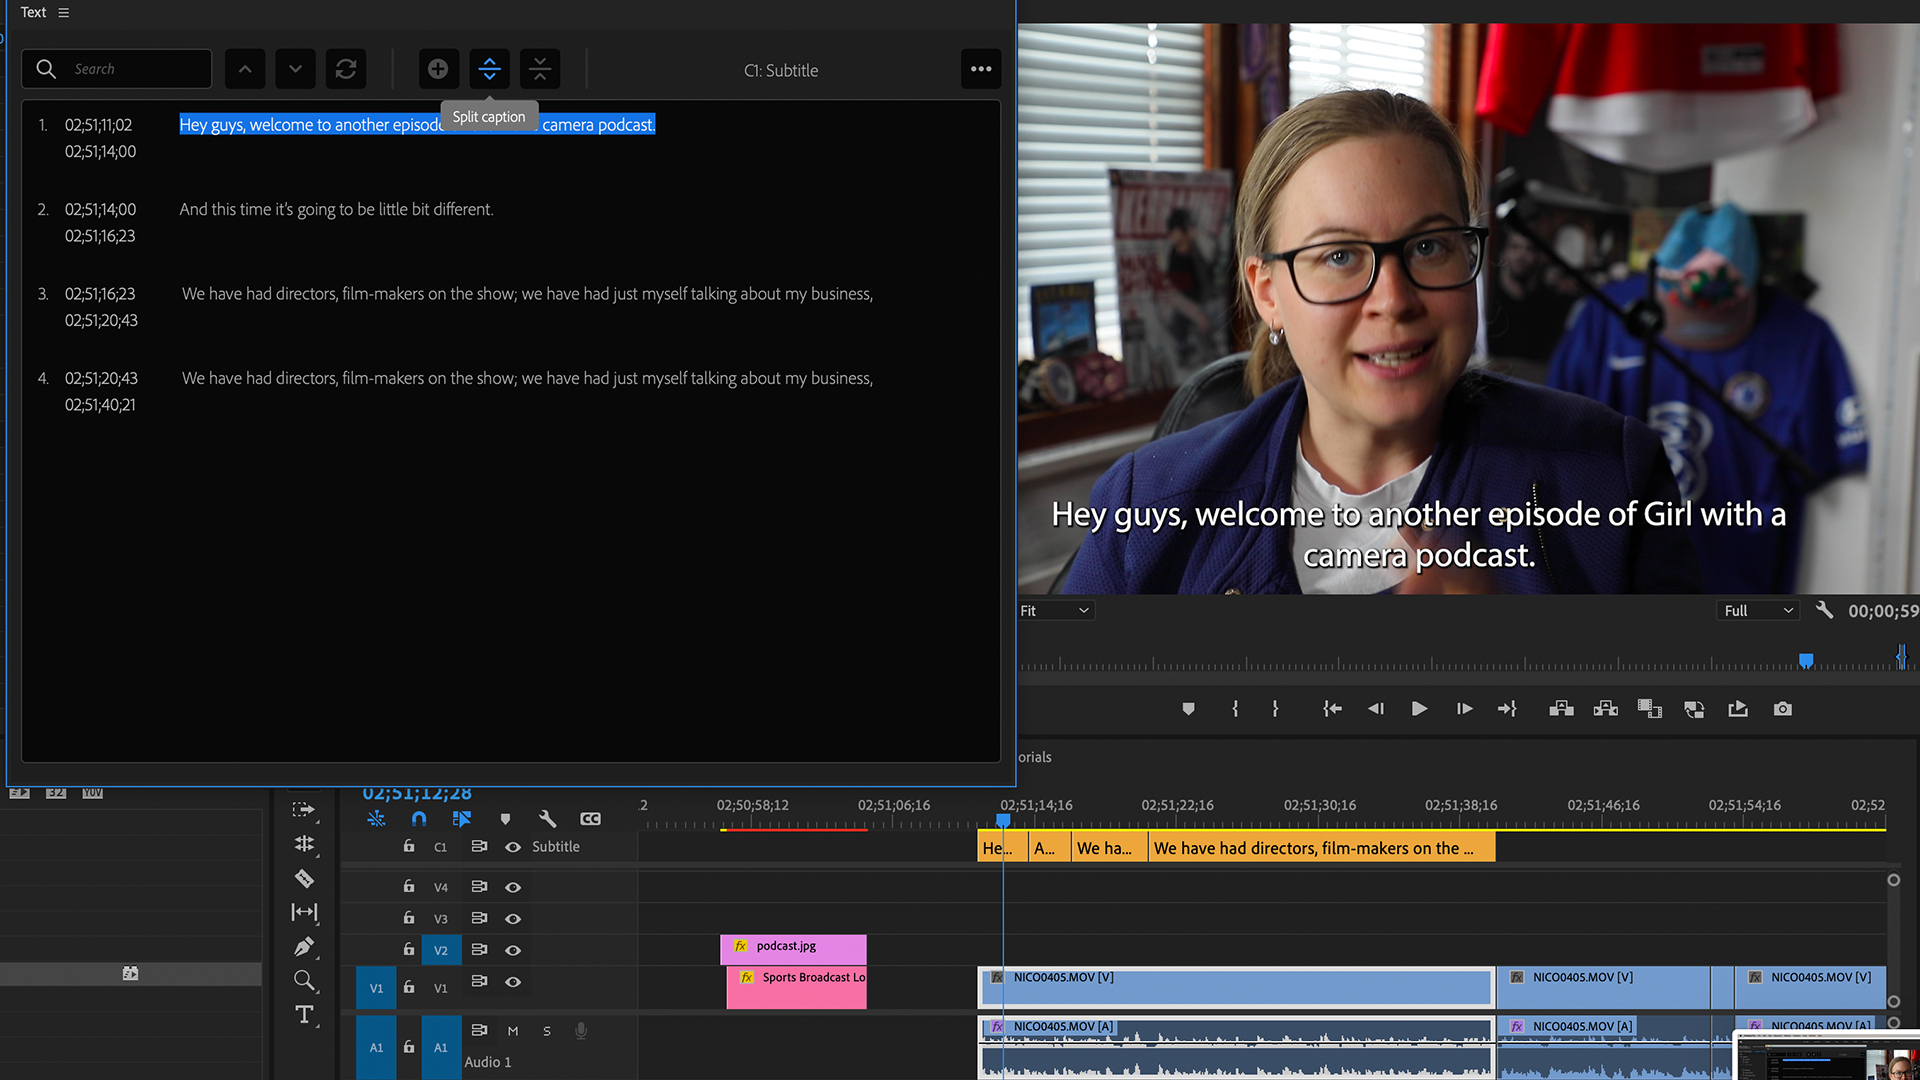Select caption 4 text about directors
Screen dimensions: 1920x1080
point(527,378)
